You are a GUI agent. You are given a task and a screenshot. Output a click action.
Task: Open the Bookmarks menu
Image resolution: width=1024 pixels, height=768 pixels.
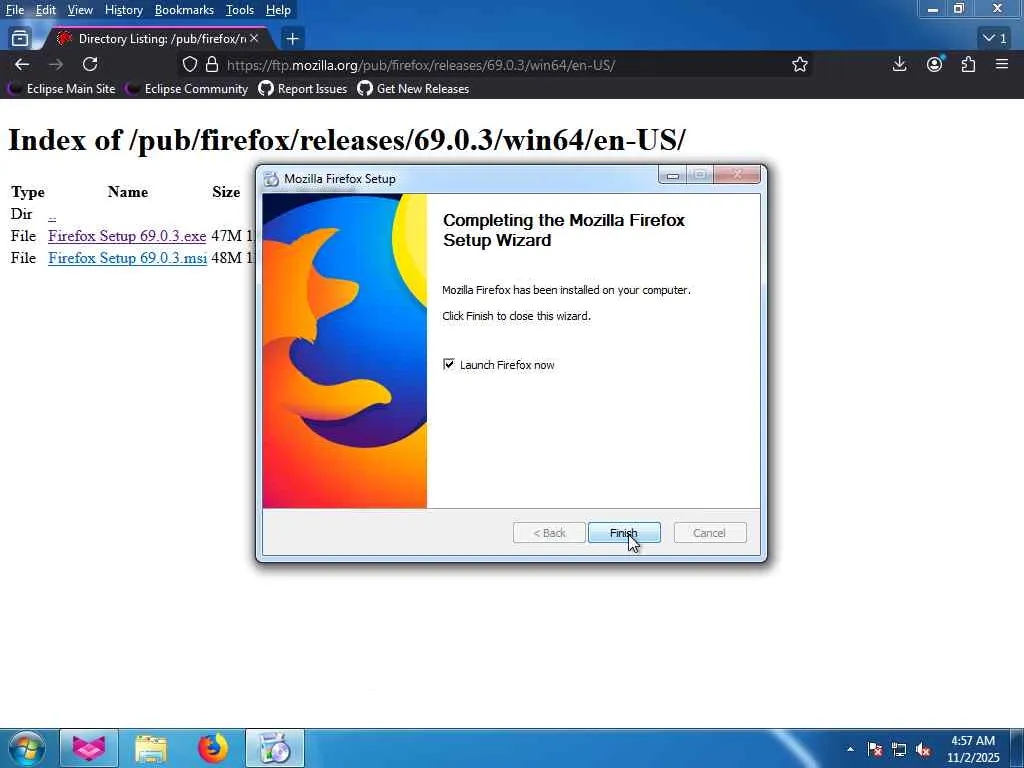click(184, 10)
